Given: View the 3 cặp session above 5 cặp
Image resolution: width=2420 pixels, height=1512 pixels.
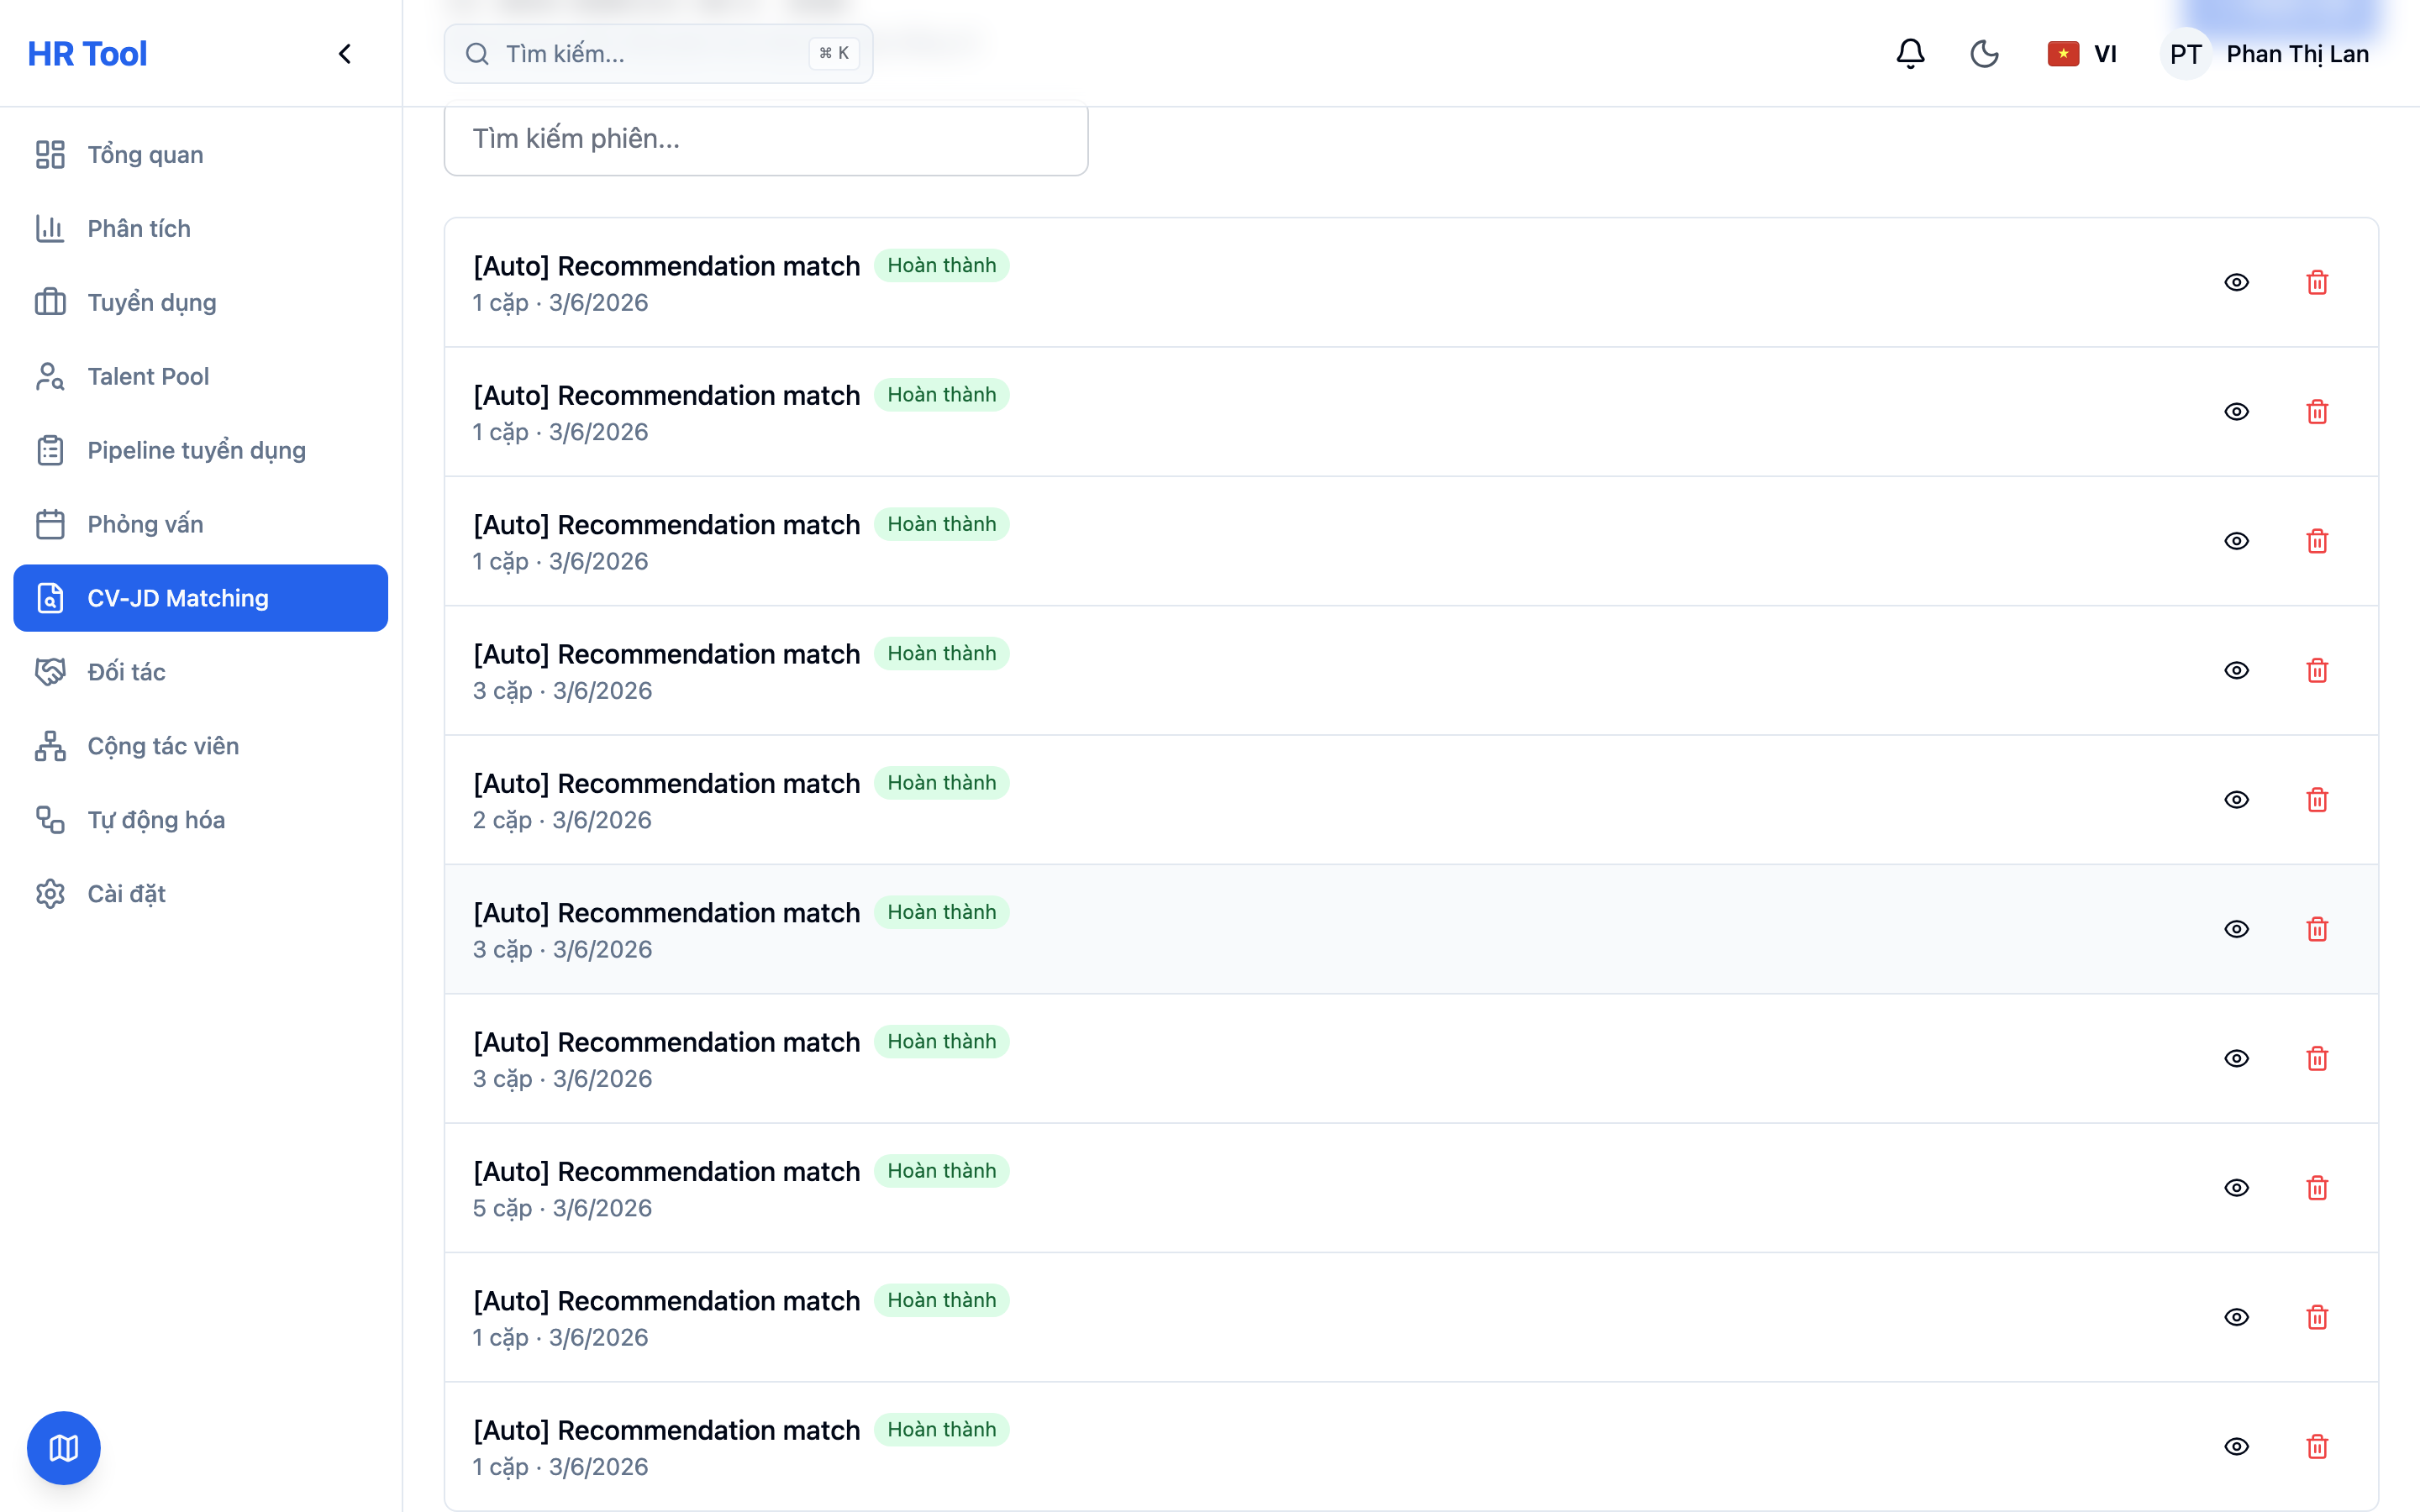Looking at the screenshot, I should pyautogui.click(x=2236, y=1059).
